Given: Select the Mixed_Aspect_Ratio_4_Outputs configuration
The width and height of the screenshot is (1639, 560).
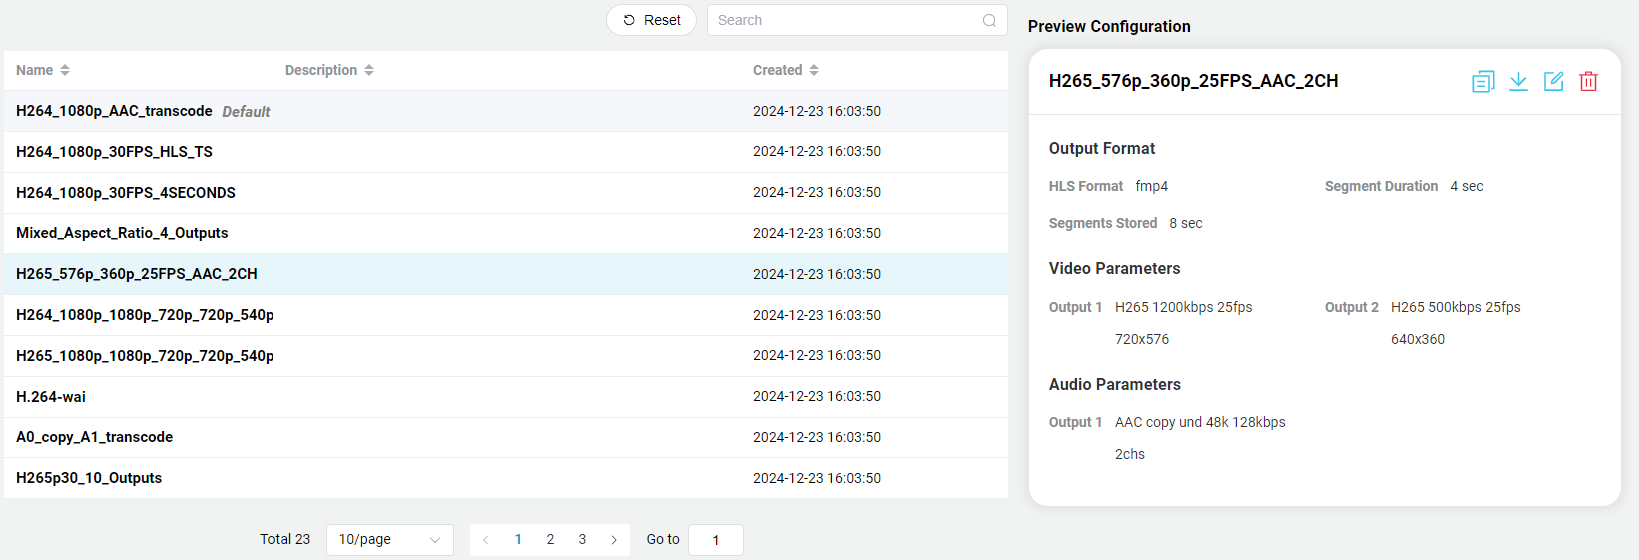Looking at the screenshot, I should (x=122, y=233).
